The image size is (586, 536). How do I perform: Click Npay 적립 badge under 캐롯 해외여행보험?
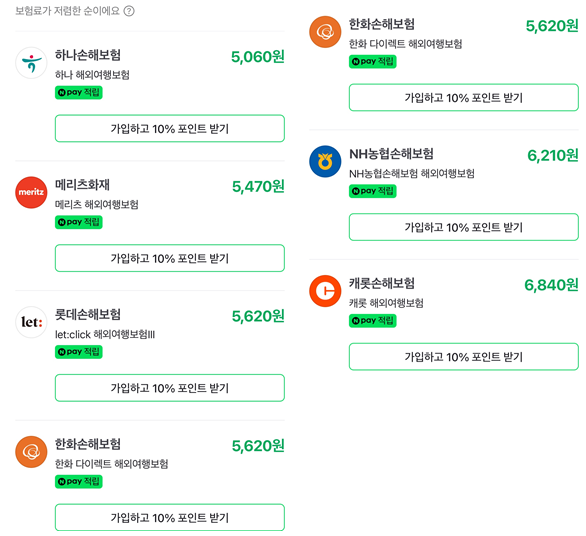click(x=373, y=321)
